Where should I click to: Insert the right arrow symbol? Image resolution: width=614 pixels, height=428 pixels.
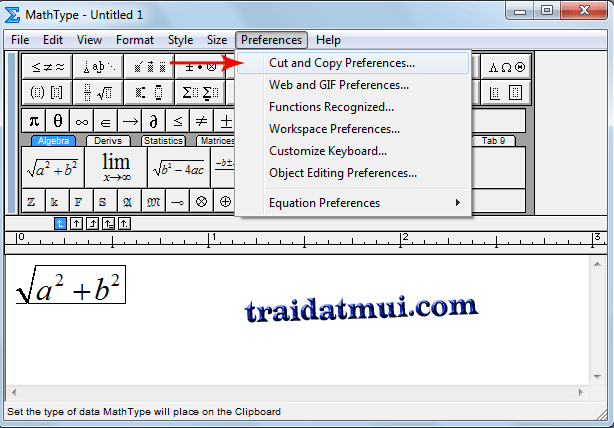(130, 121)
